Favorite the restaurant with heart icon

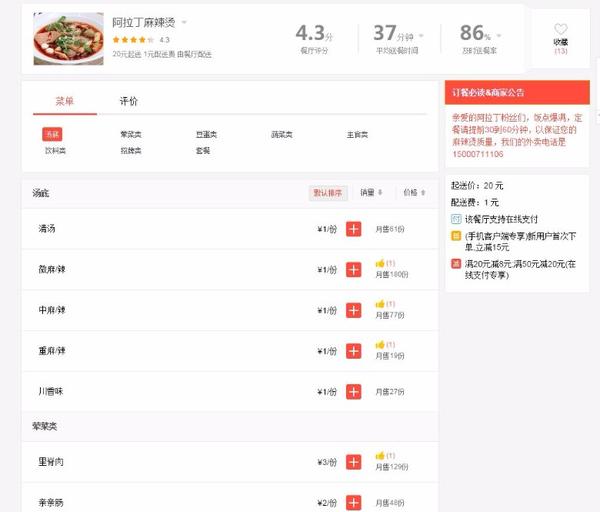[x=561, y=29]
